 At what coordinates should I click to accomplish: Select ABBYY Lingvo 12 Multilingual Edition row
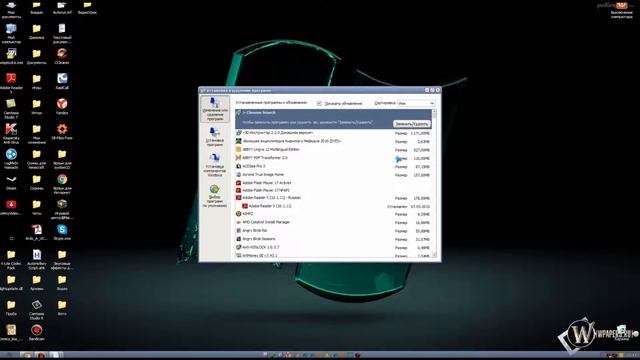(x=333, y=149)
